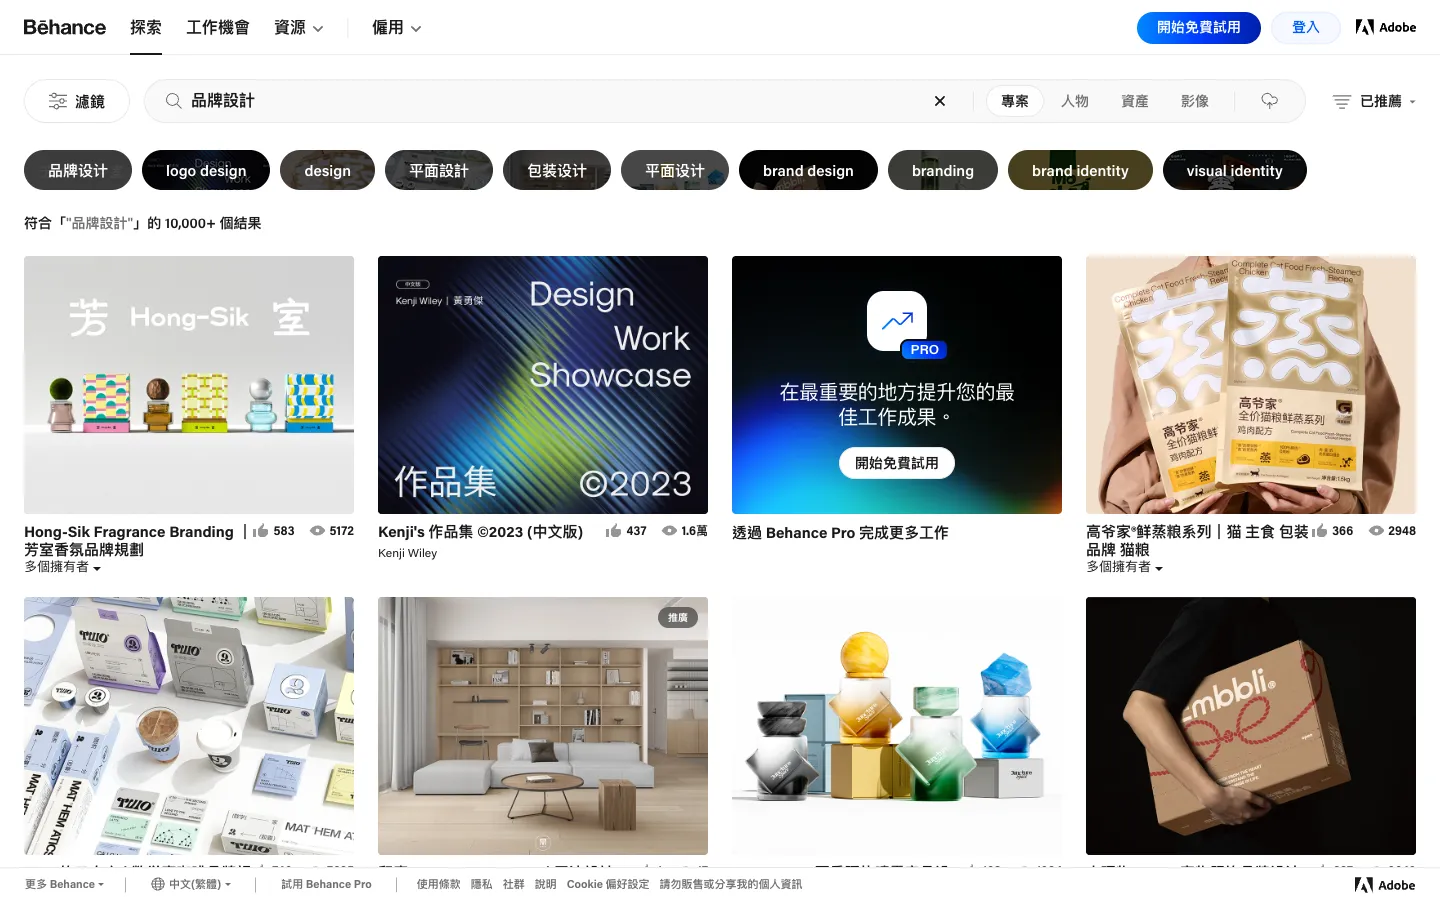The image size is (1440, 900).
Task: Click the 開始免費試用 header button
Action: (1199, 28)
